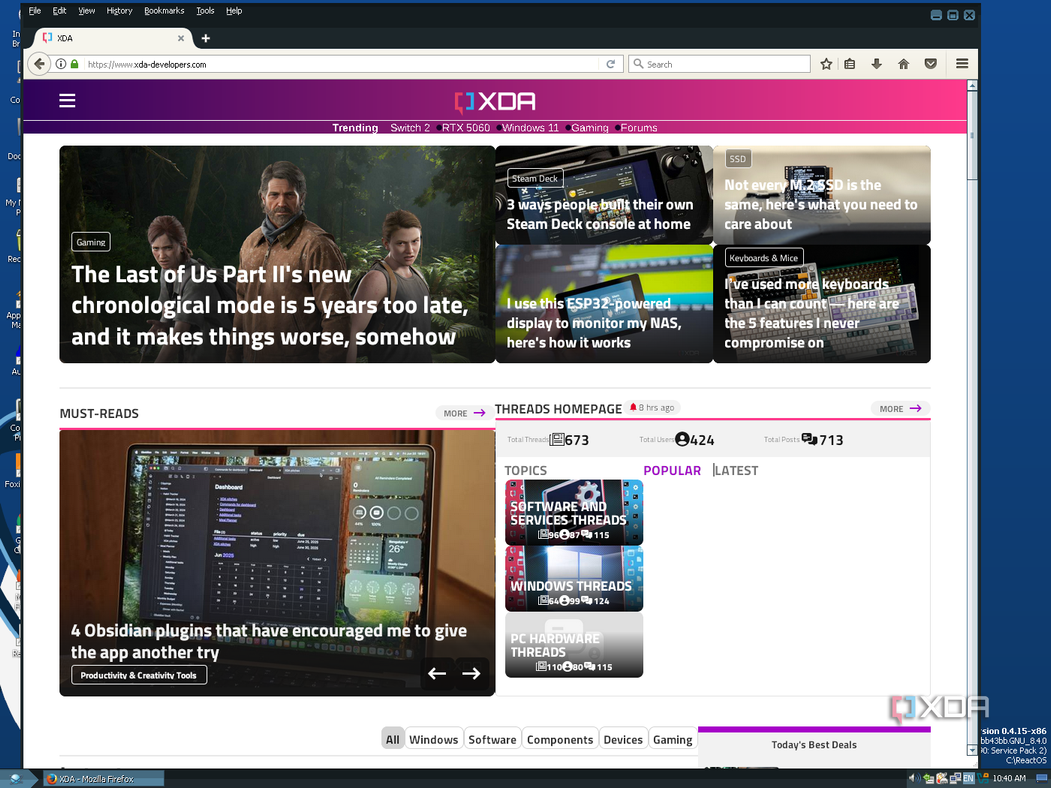Select the Components category filter

[x=560, y=739]
